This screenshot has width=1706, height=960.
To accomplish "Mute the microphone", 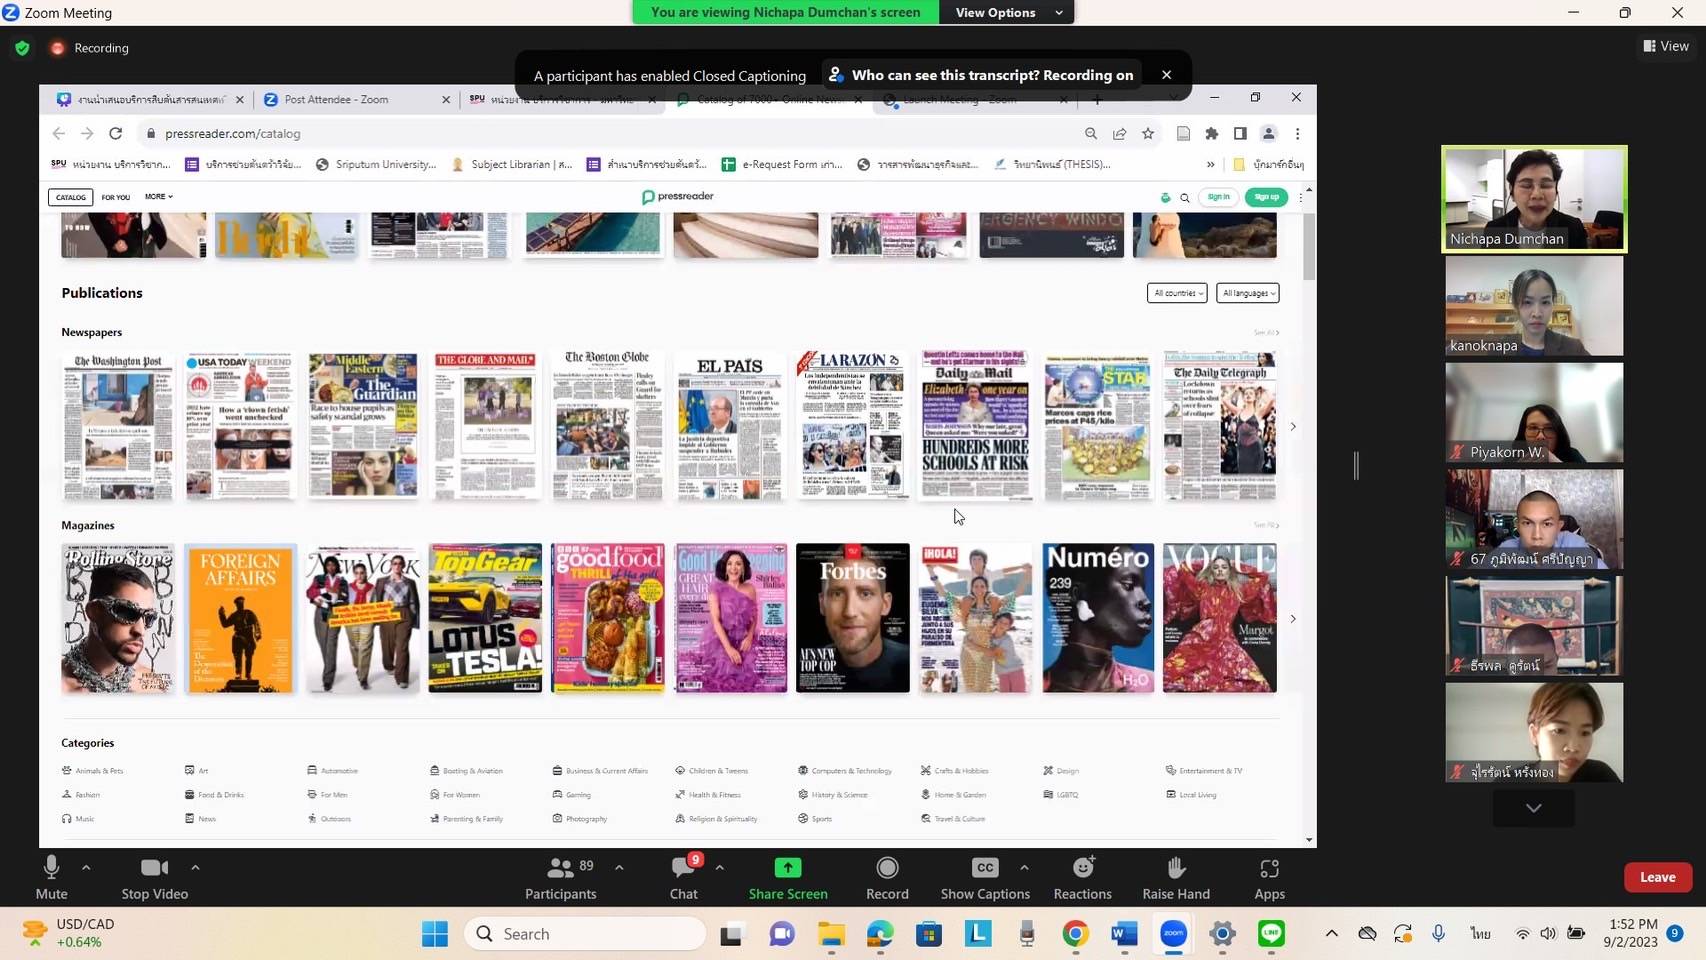I will tap(51, 868).
